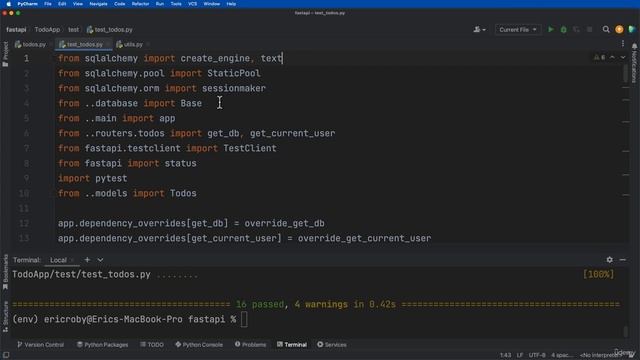Click the grey Stop square icon

click(x=589, y=29)
